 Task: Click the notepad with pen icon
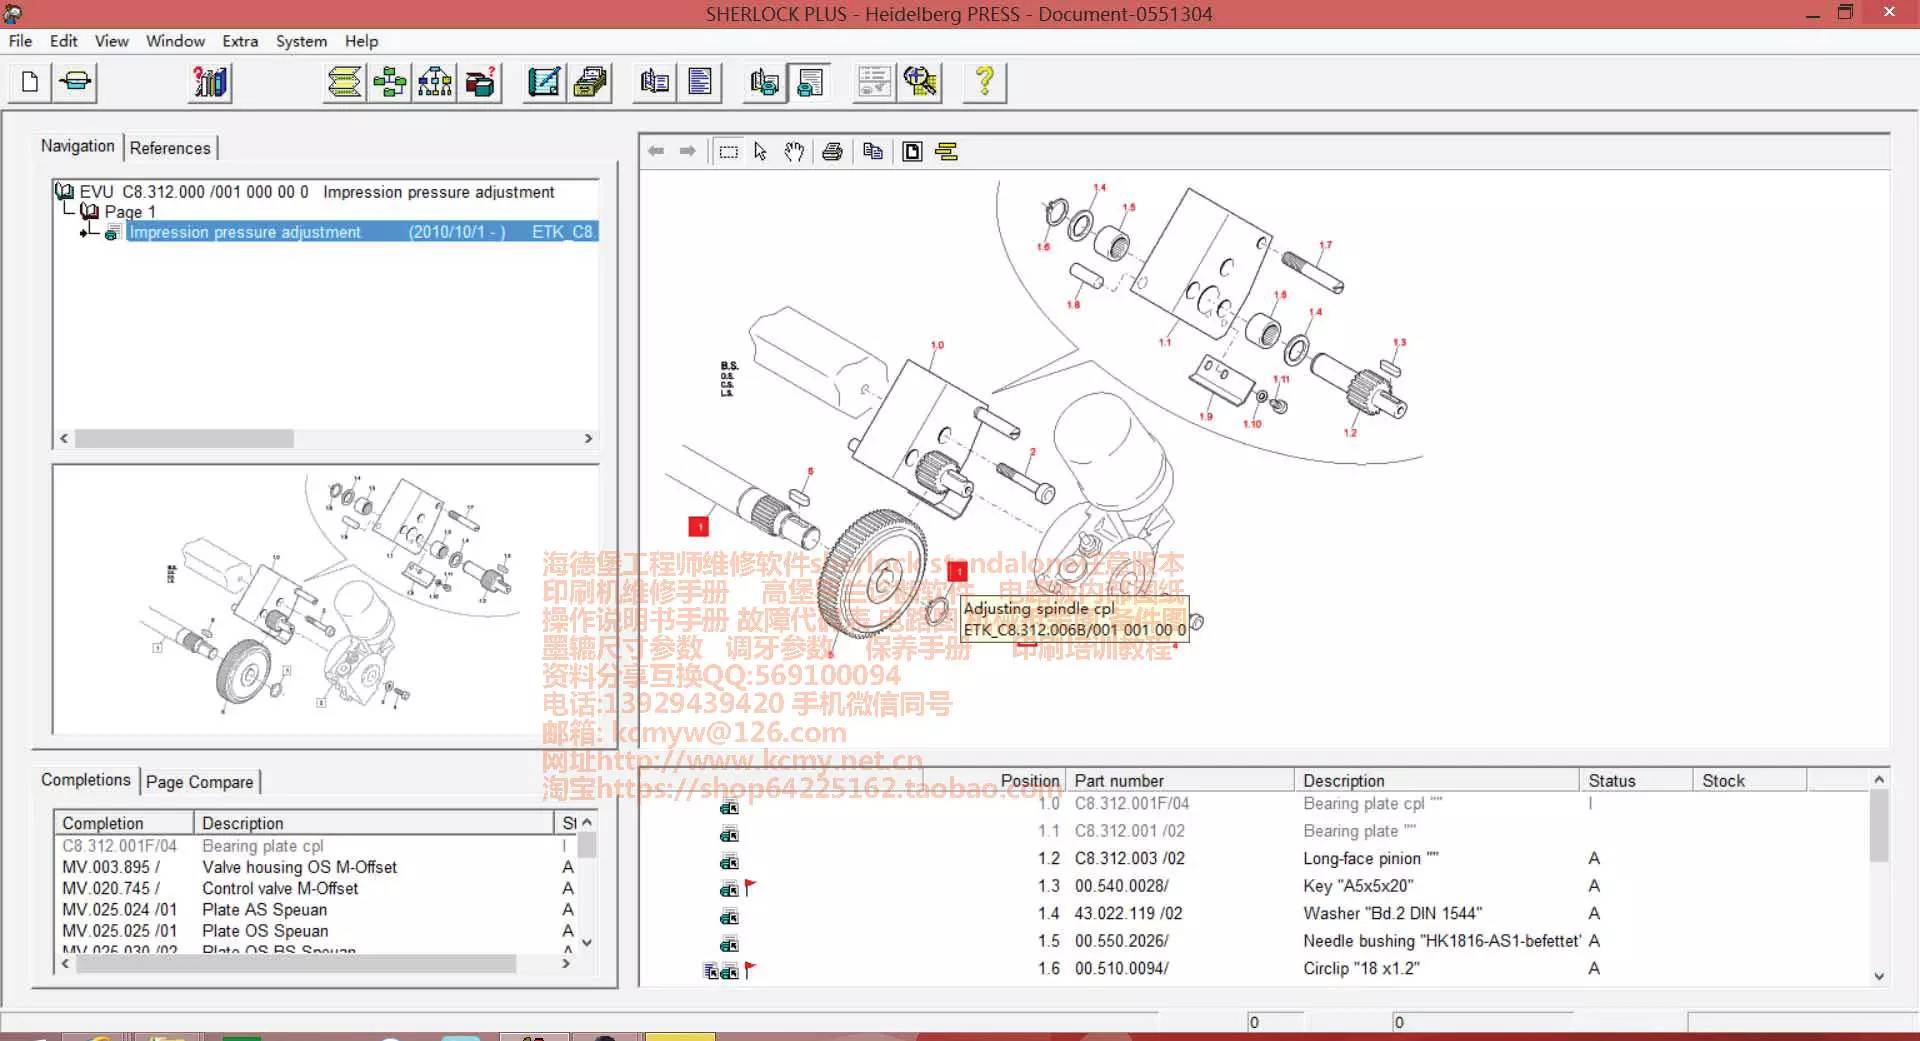pos(544,82)
